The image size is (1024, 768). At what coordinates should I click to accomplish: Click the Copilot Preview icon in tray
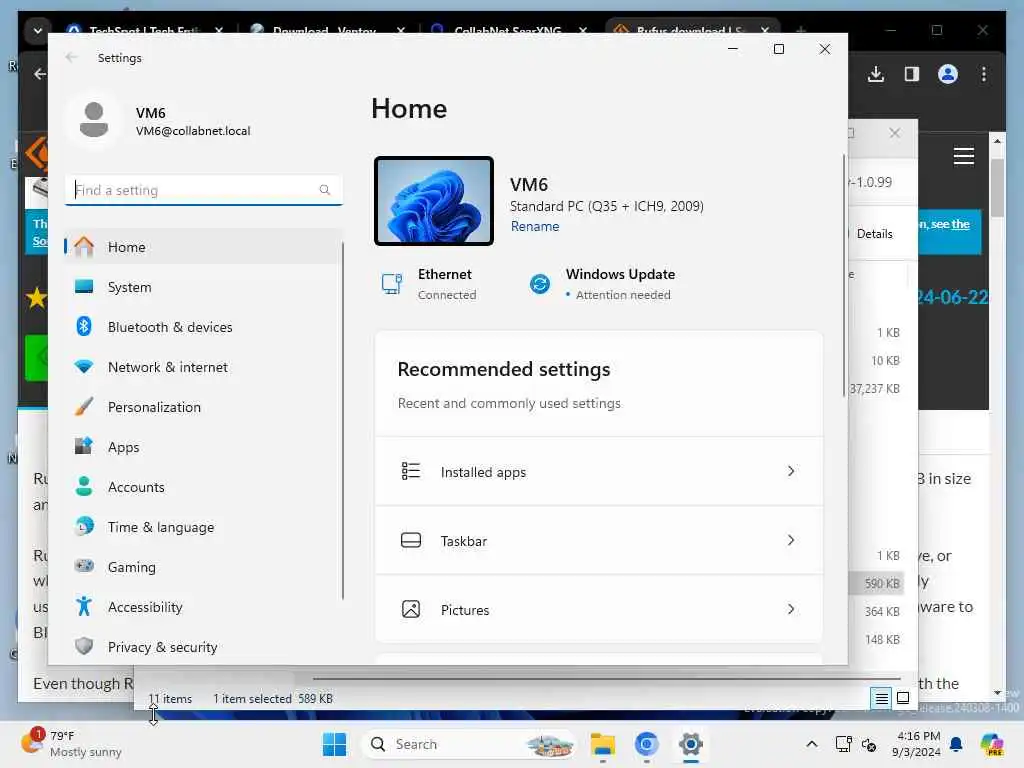point(992,744)
